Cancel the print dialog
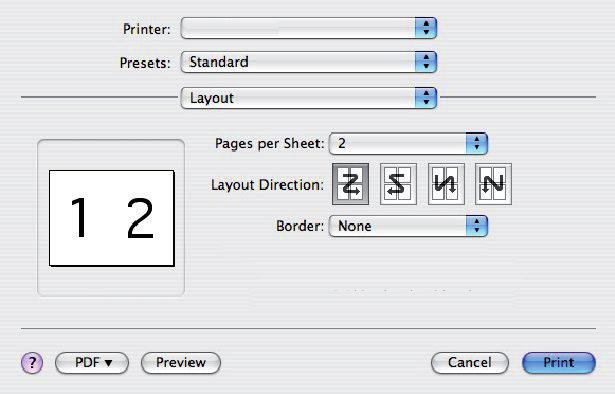Viewport: 615px width, 394px height. pyautogui.click(x=469, y=363)
